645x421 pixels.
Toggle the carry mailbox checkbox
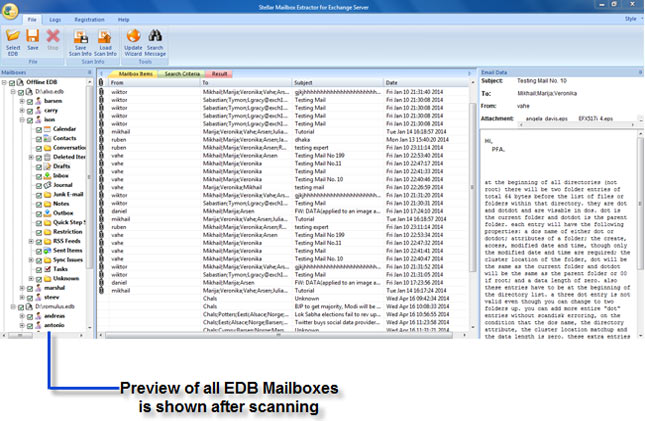click(x=30, y=111)
